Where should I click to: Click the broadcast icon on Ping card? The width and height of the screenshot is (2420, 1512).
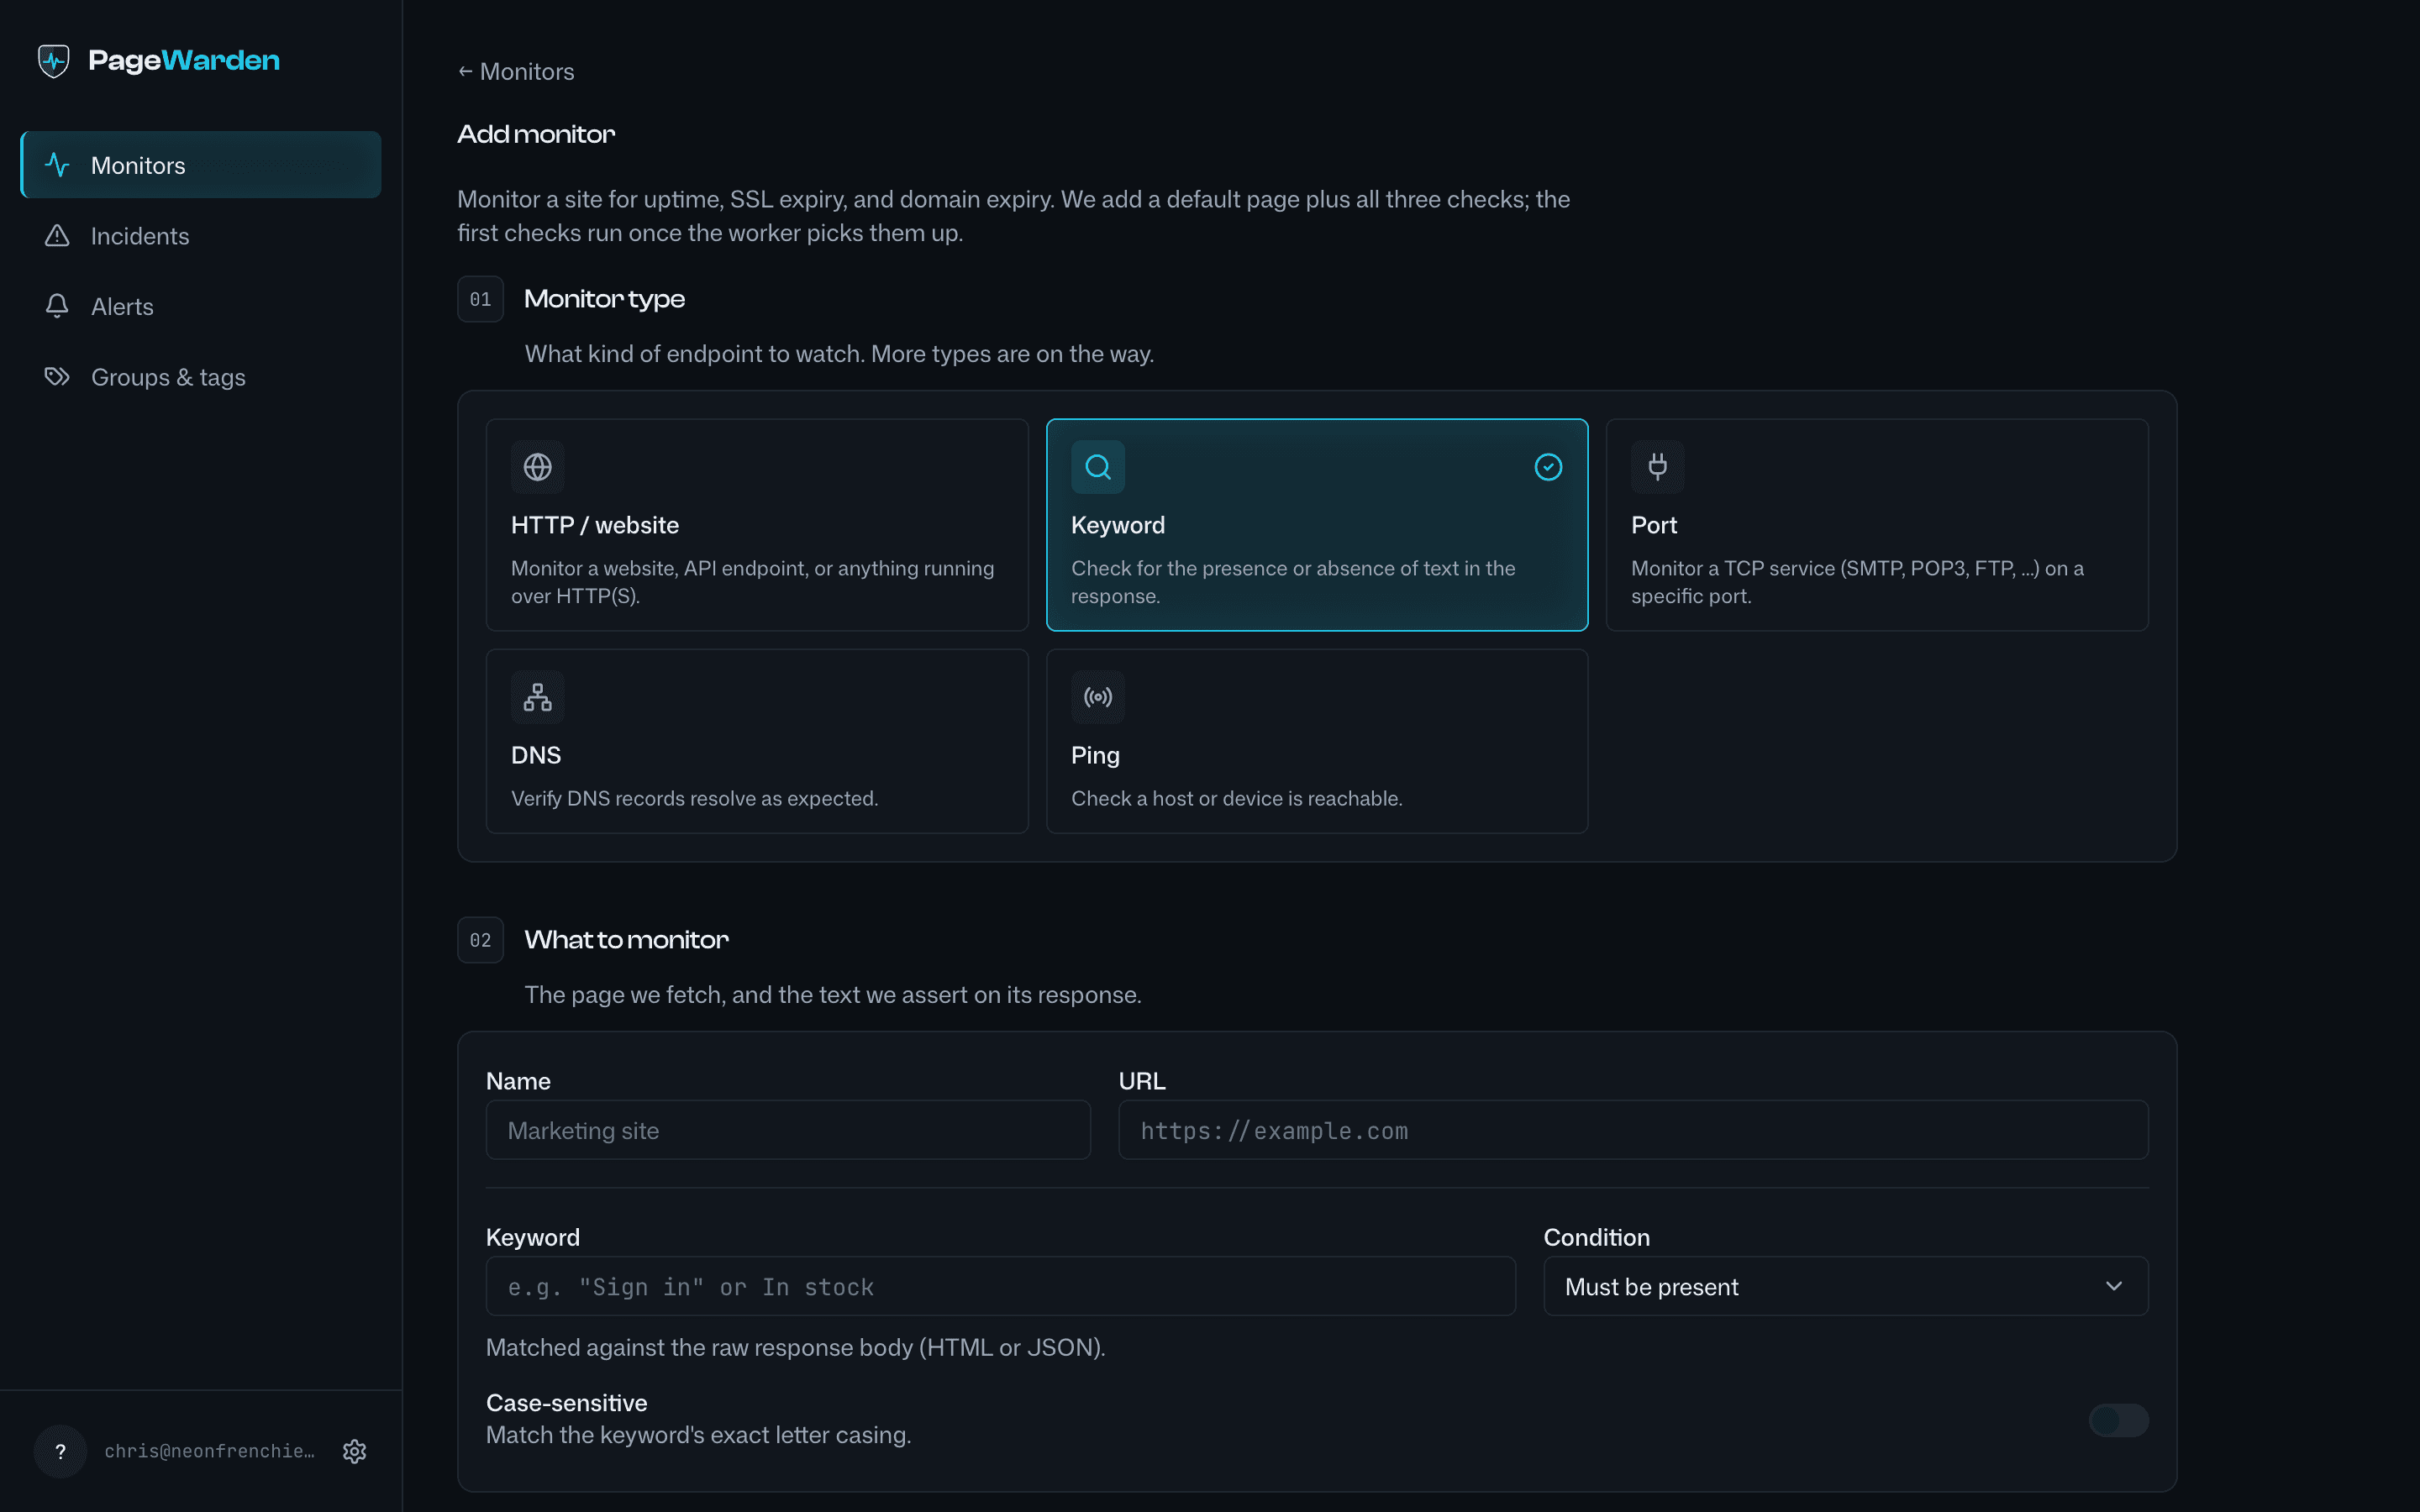coord(1098,697)
